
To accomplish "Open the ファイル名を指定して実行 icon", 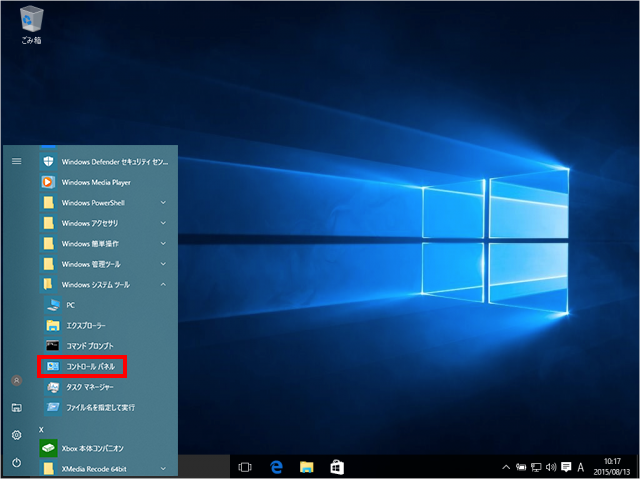I will pos(53,407).
